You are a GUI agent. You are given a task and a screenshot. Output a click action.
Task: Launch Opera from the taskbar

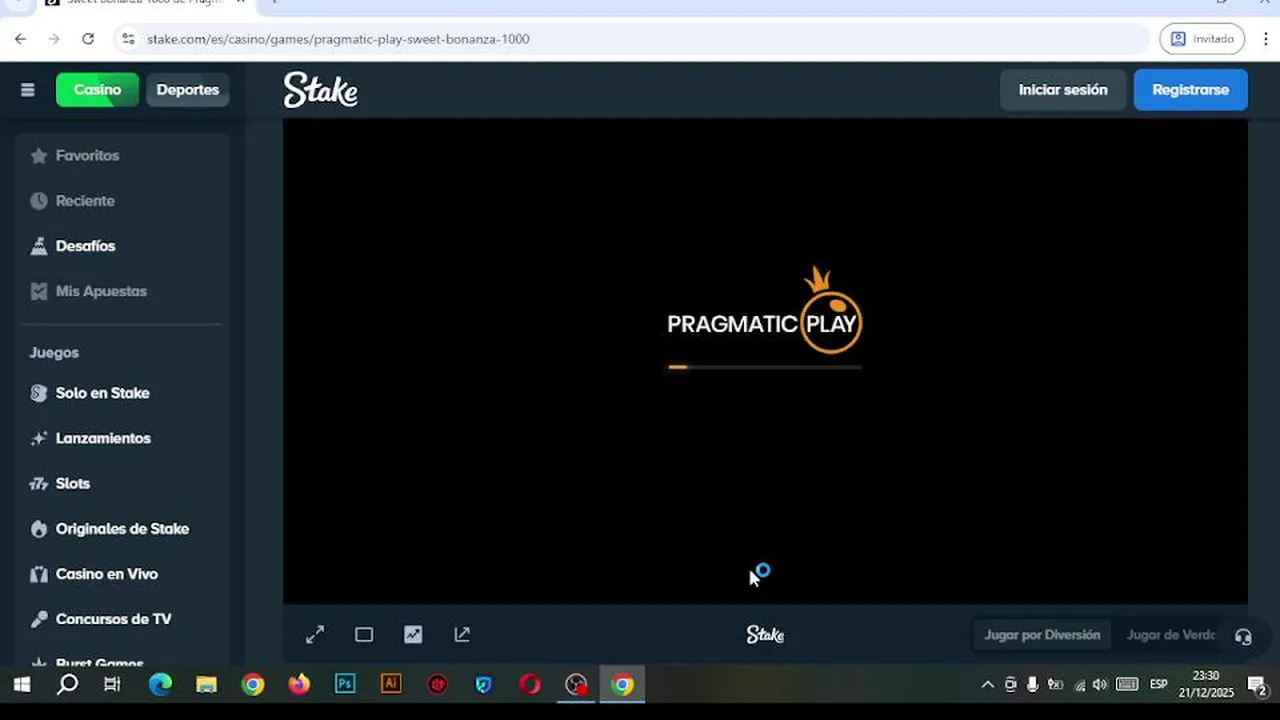[530, 685]
